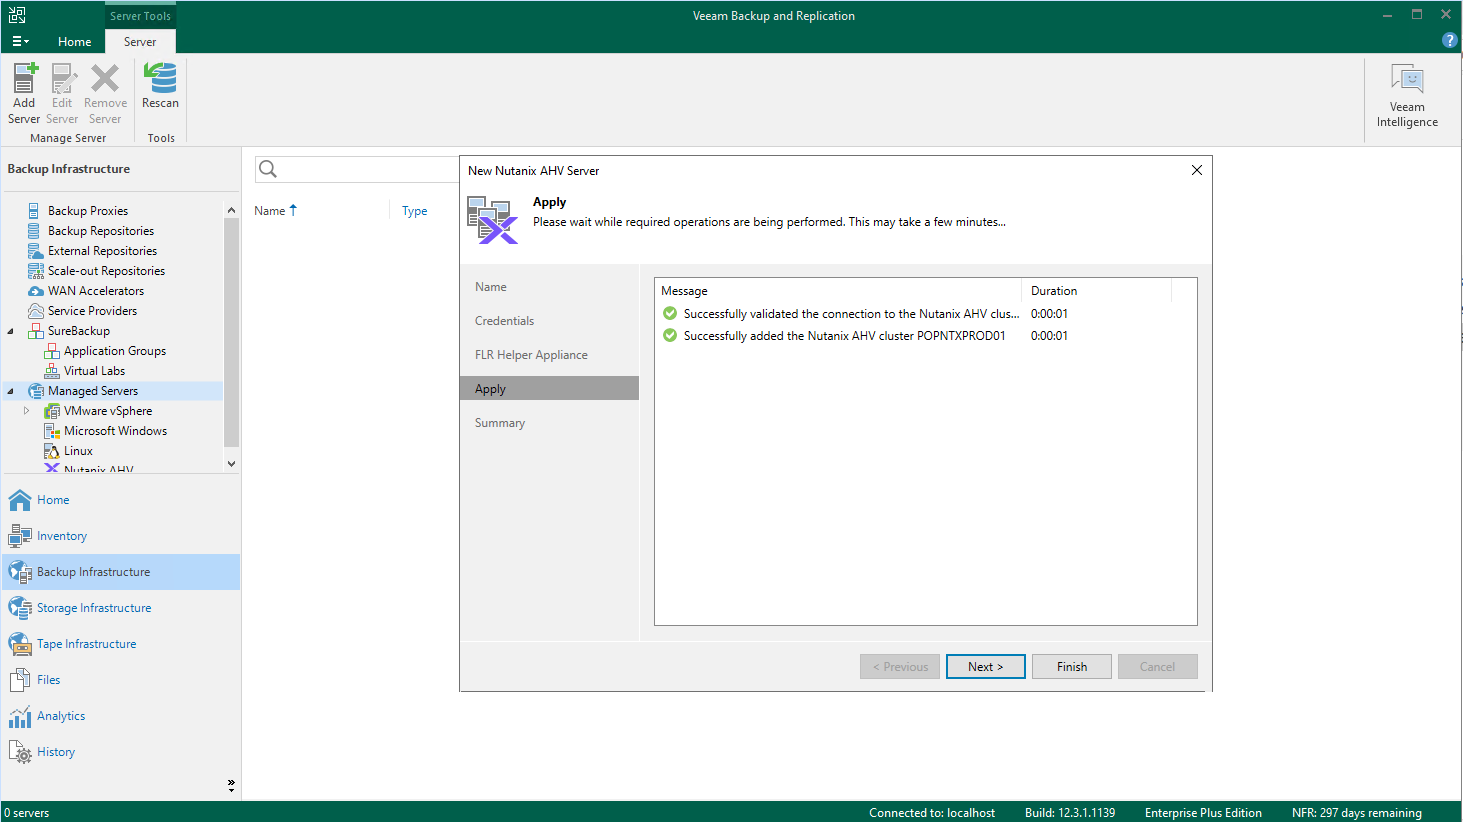Click the Storage Infrastructure view icon
The image size is (1463, 822).
coord(20,608)
